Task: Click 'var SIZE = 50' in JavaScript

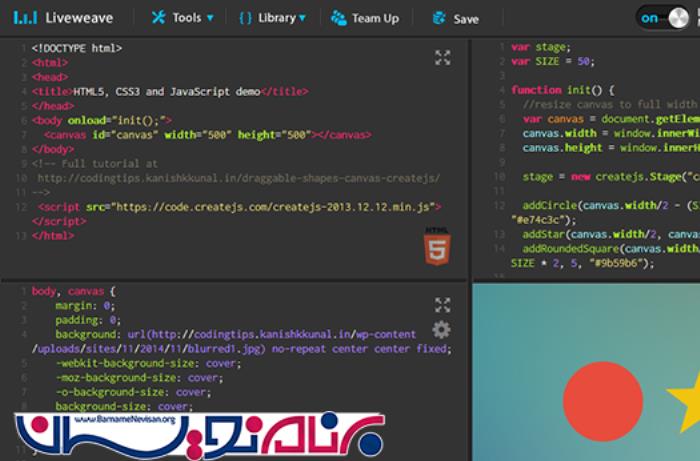Action: click(x=553, y=61)
